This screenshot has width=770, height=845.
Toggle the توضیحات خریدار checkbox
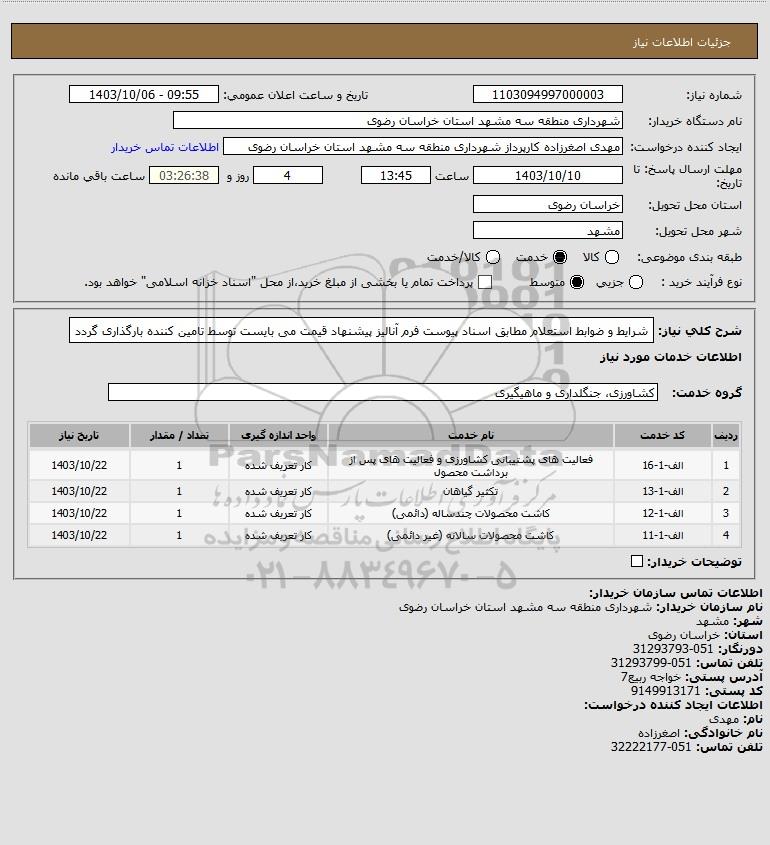click(x=637, y=562)
